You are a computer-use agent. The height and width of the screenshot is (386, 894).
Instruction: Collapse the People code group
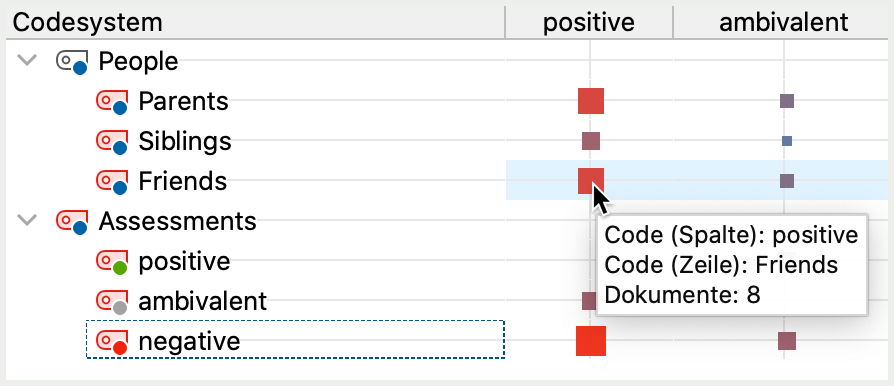[27, 60]
